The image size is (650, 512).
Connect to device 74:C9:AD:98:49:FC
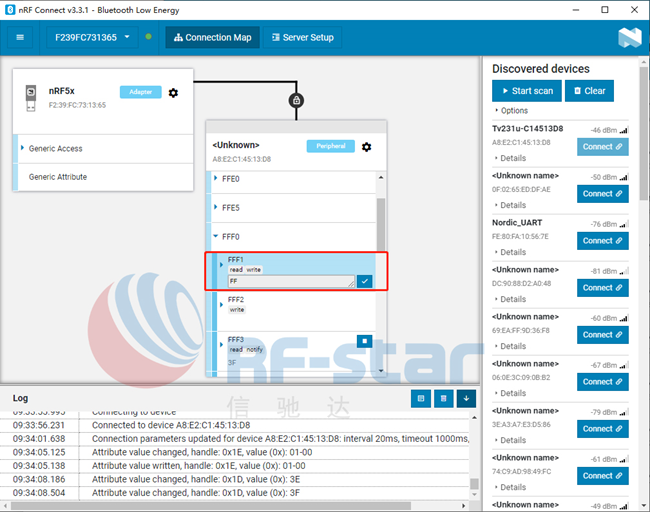tap(602, 476)
